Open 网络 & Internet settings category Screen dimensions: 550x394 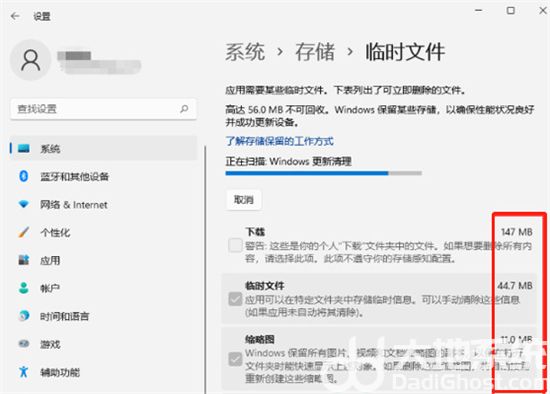click(x=103, y=204)
